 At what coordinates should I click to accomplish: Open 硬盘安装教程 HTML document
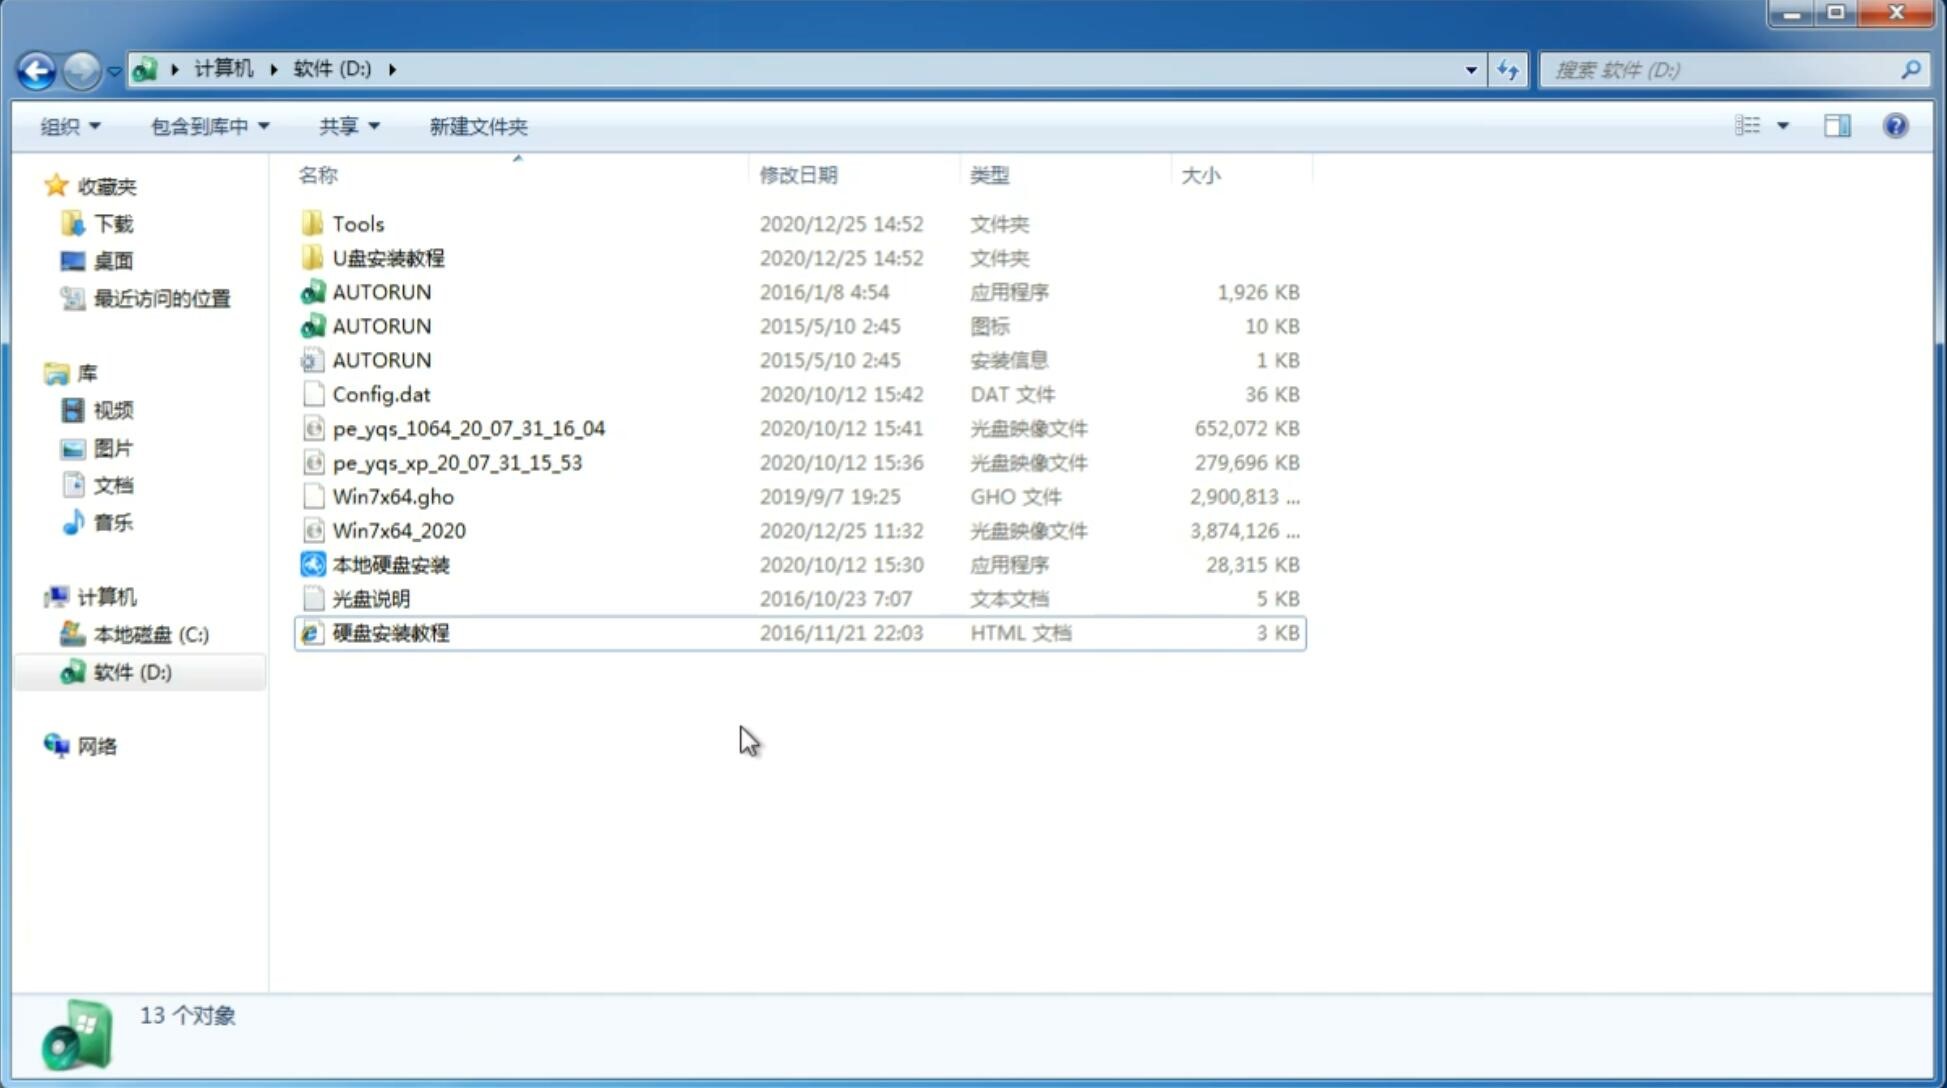pos(390,632)
